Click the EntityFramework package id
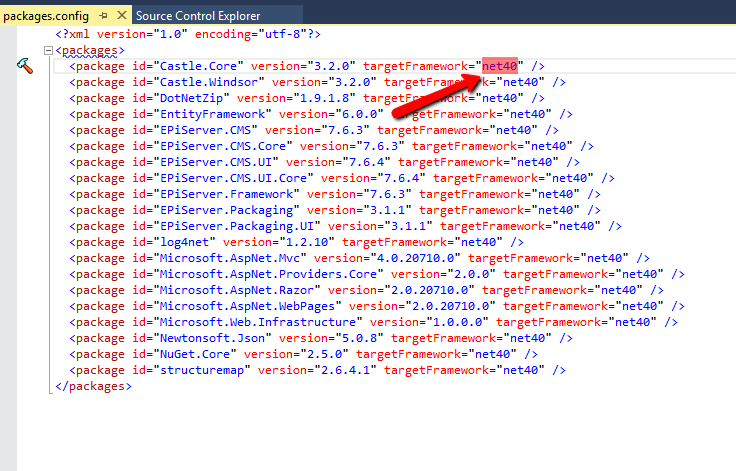736x471 pixels. click(213, 114)
